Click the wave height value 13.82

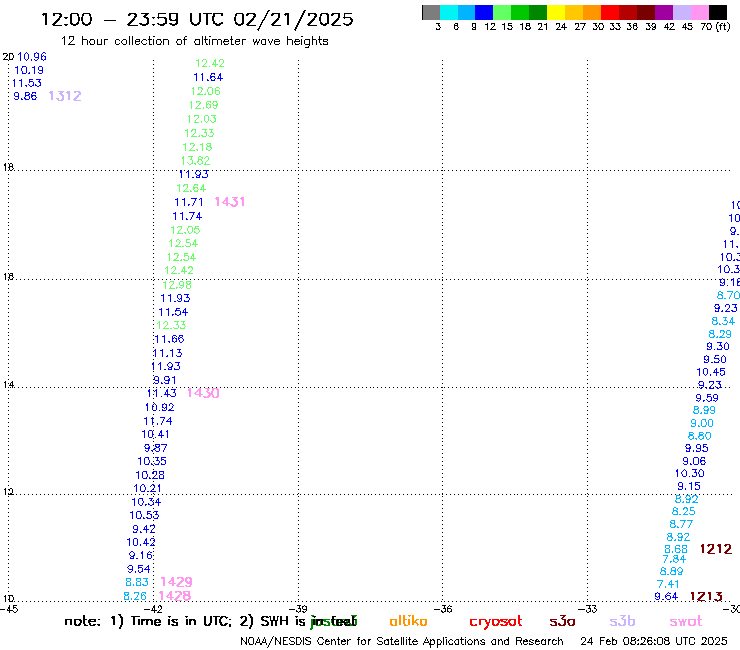195,160
